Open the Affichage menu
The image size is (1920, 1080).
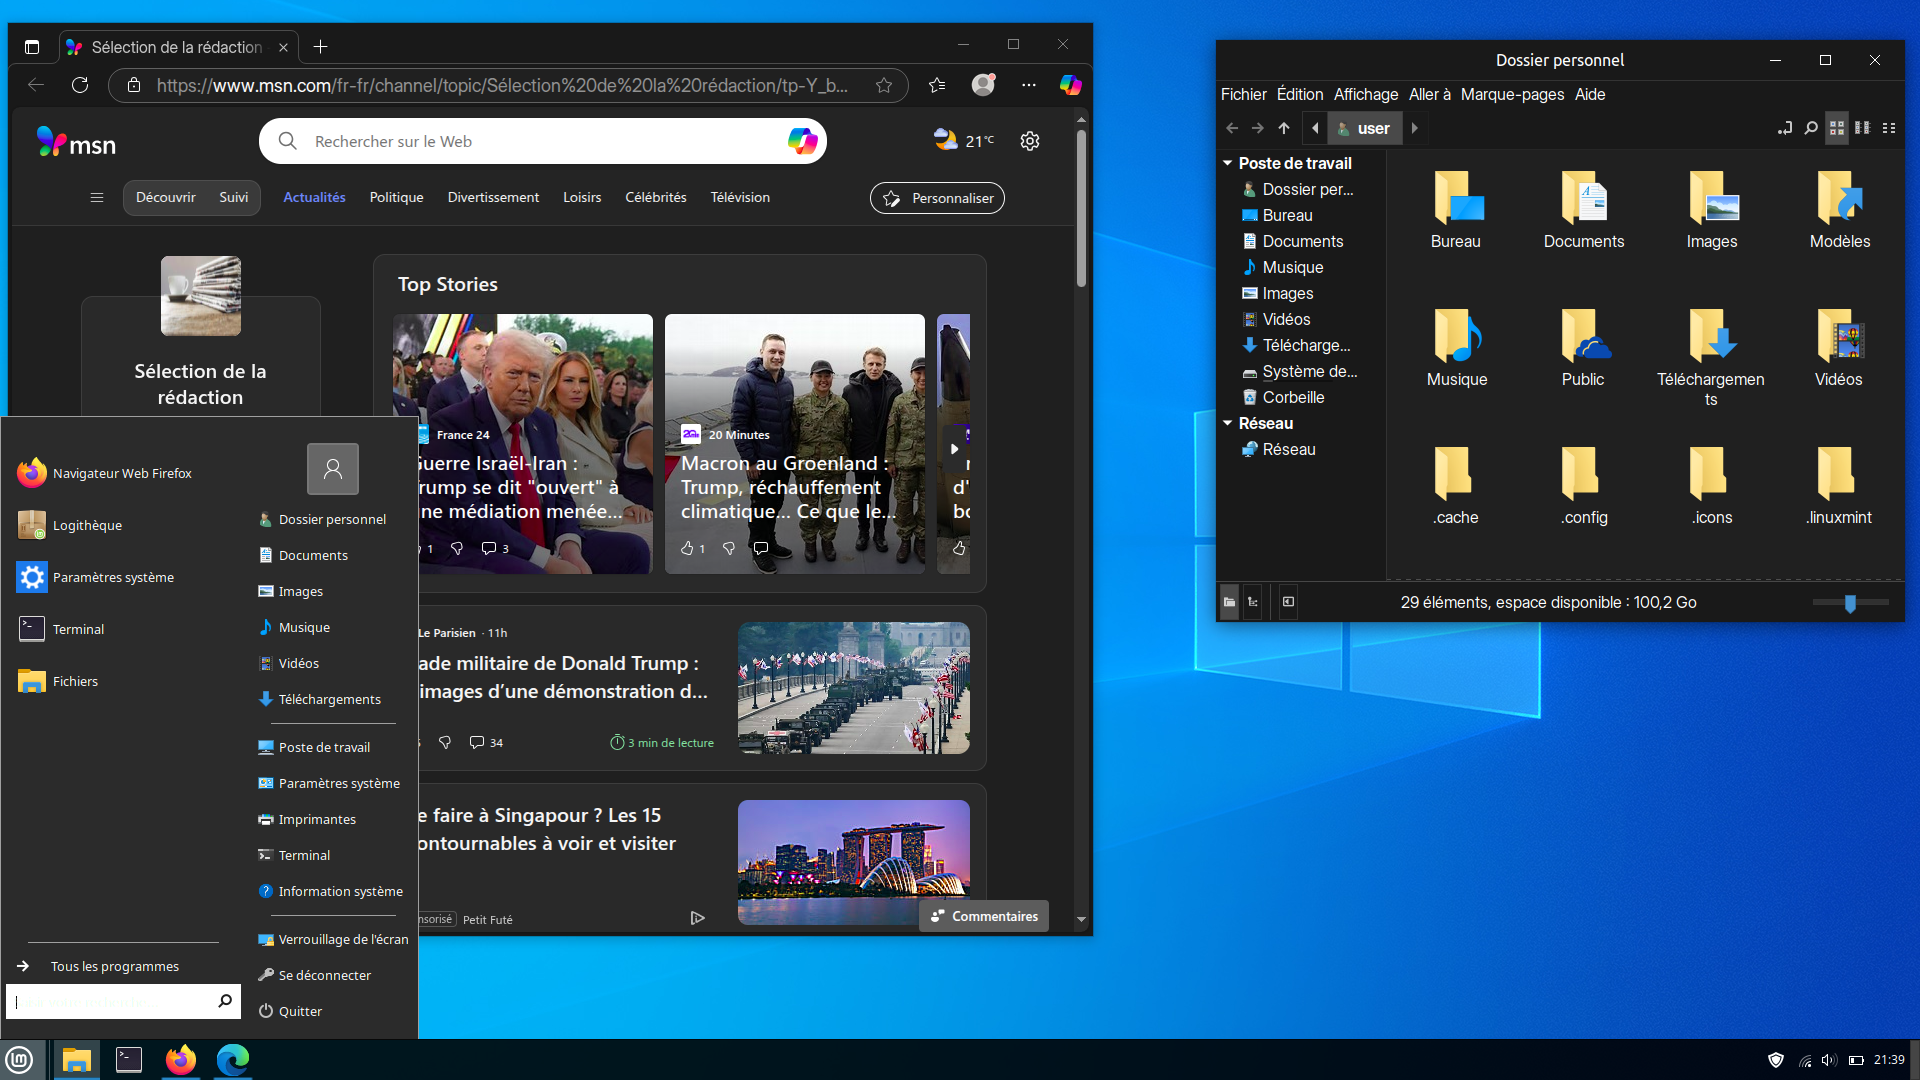coord(1366,94)
